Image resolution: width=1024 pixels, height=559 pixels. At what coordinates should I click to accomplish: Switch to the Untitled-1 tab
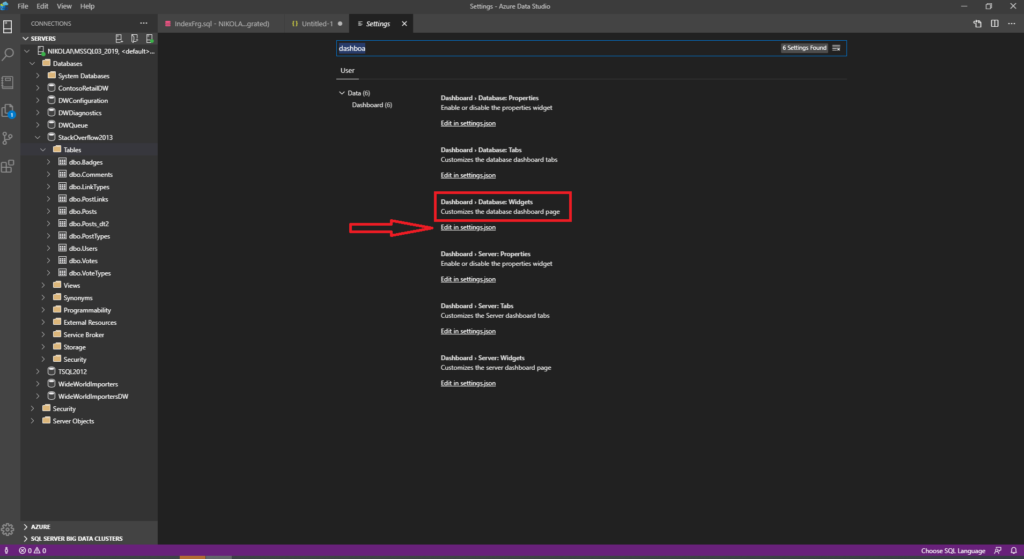click(317, 24)
